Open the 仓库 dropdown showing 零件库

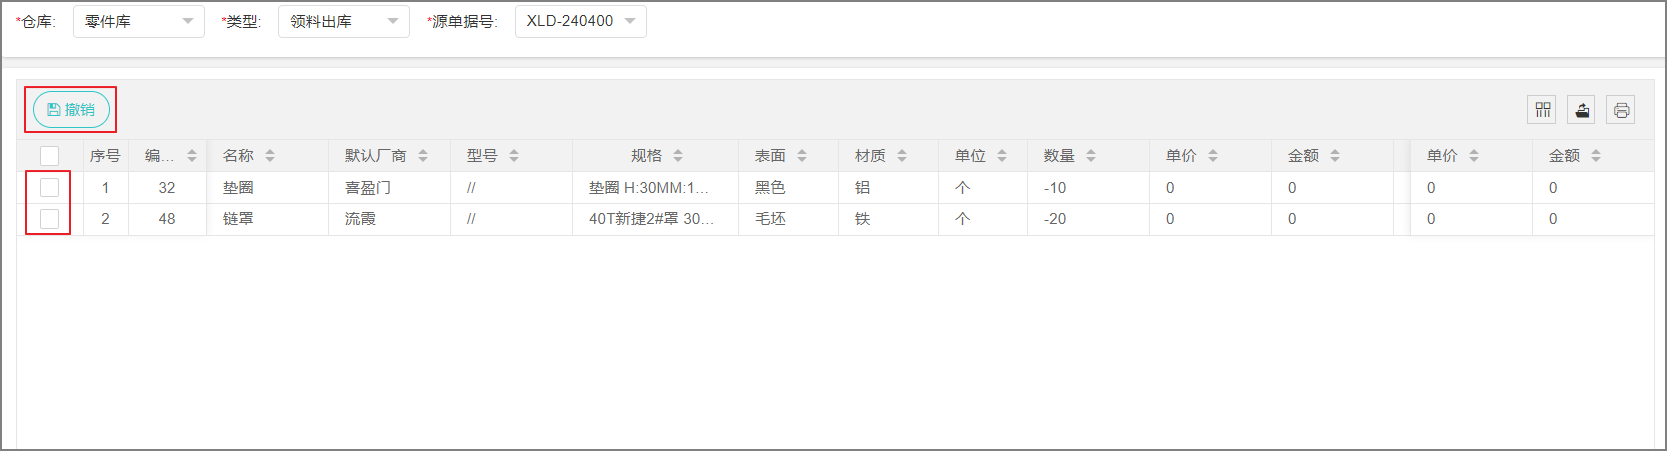(138, 21)
